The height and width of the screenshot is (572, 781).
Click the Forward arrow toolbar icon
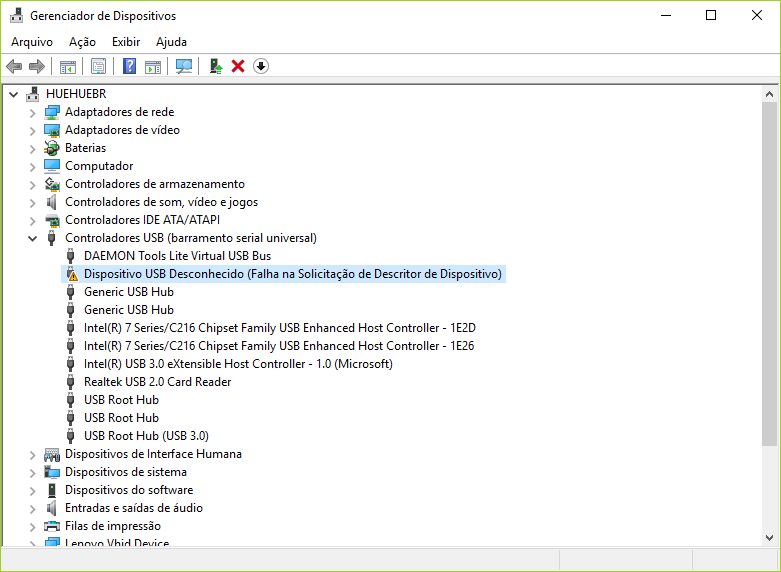click(37, 66)
